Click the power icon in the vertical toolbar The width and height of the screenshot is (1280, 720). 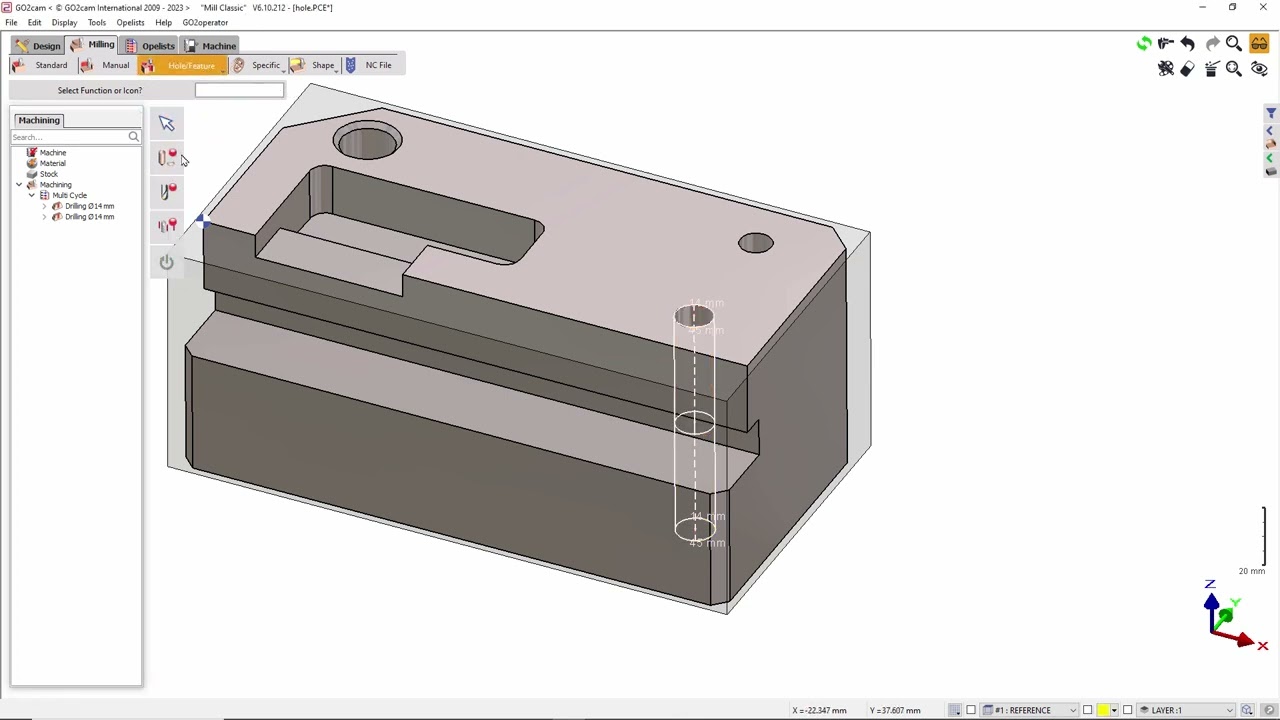(x=166, y=261)
